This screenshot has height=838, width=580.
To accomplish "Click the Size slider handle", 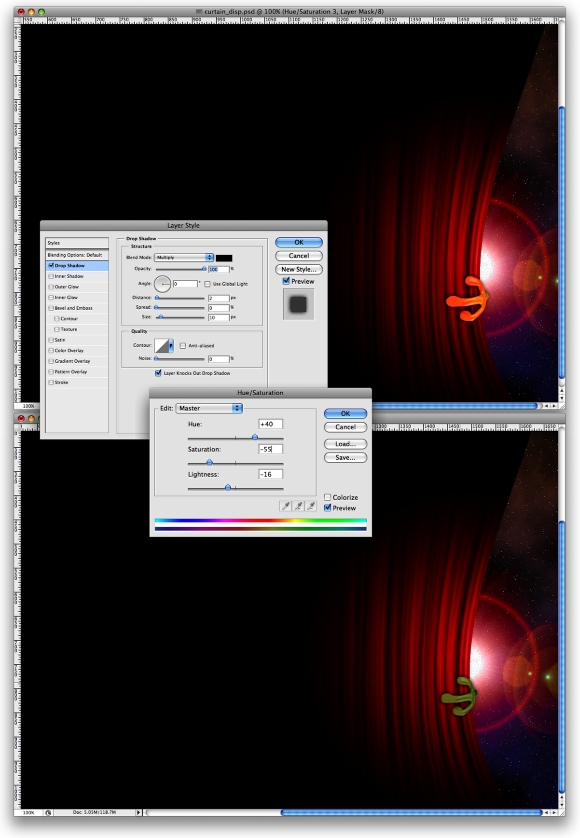I will pos(160,317).
